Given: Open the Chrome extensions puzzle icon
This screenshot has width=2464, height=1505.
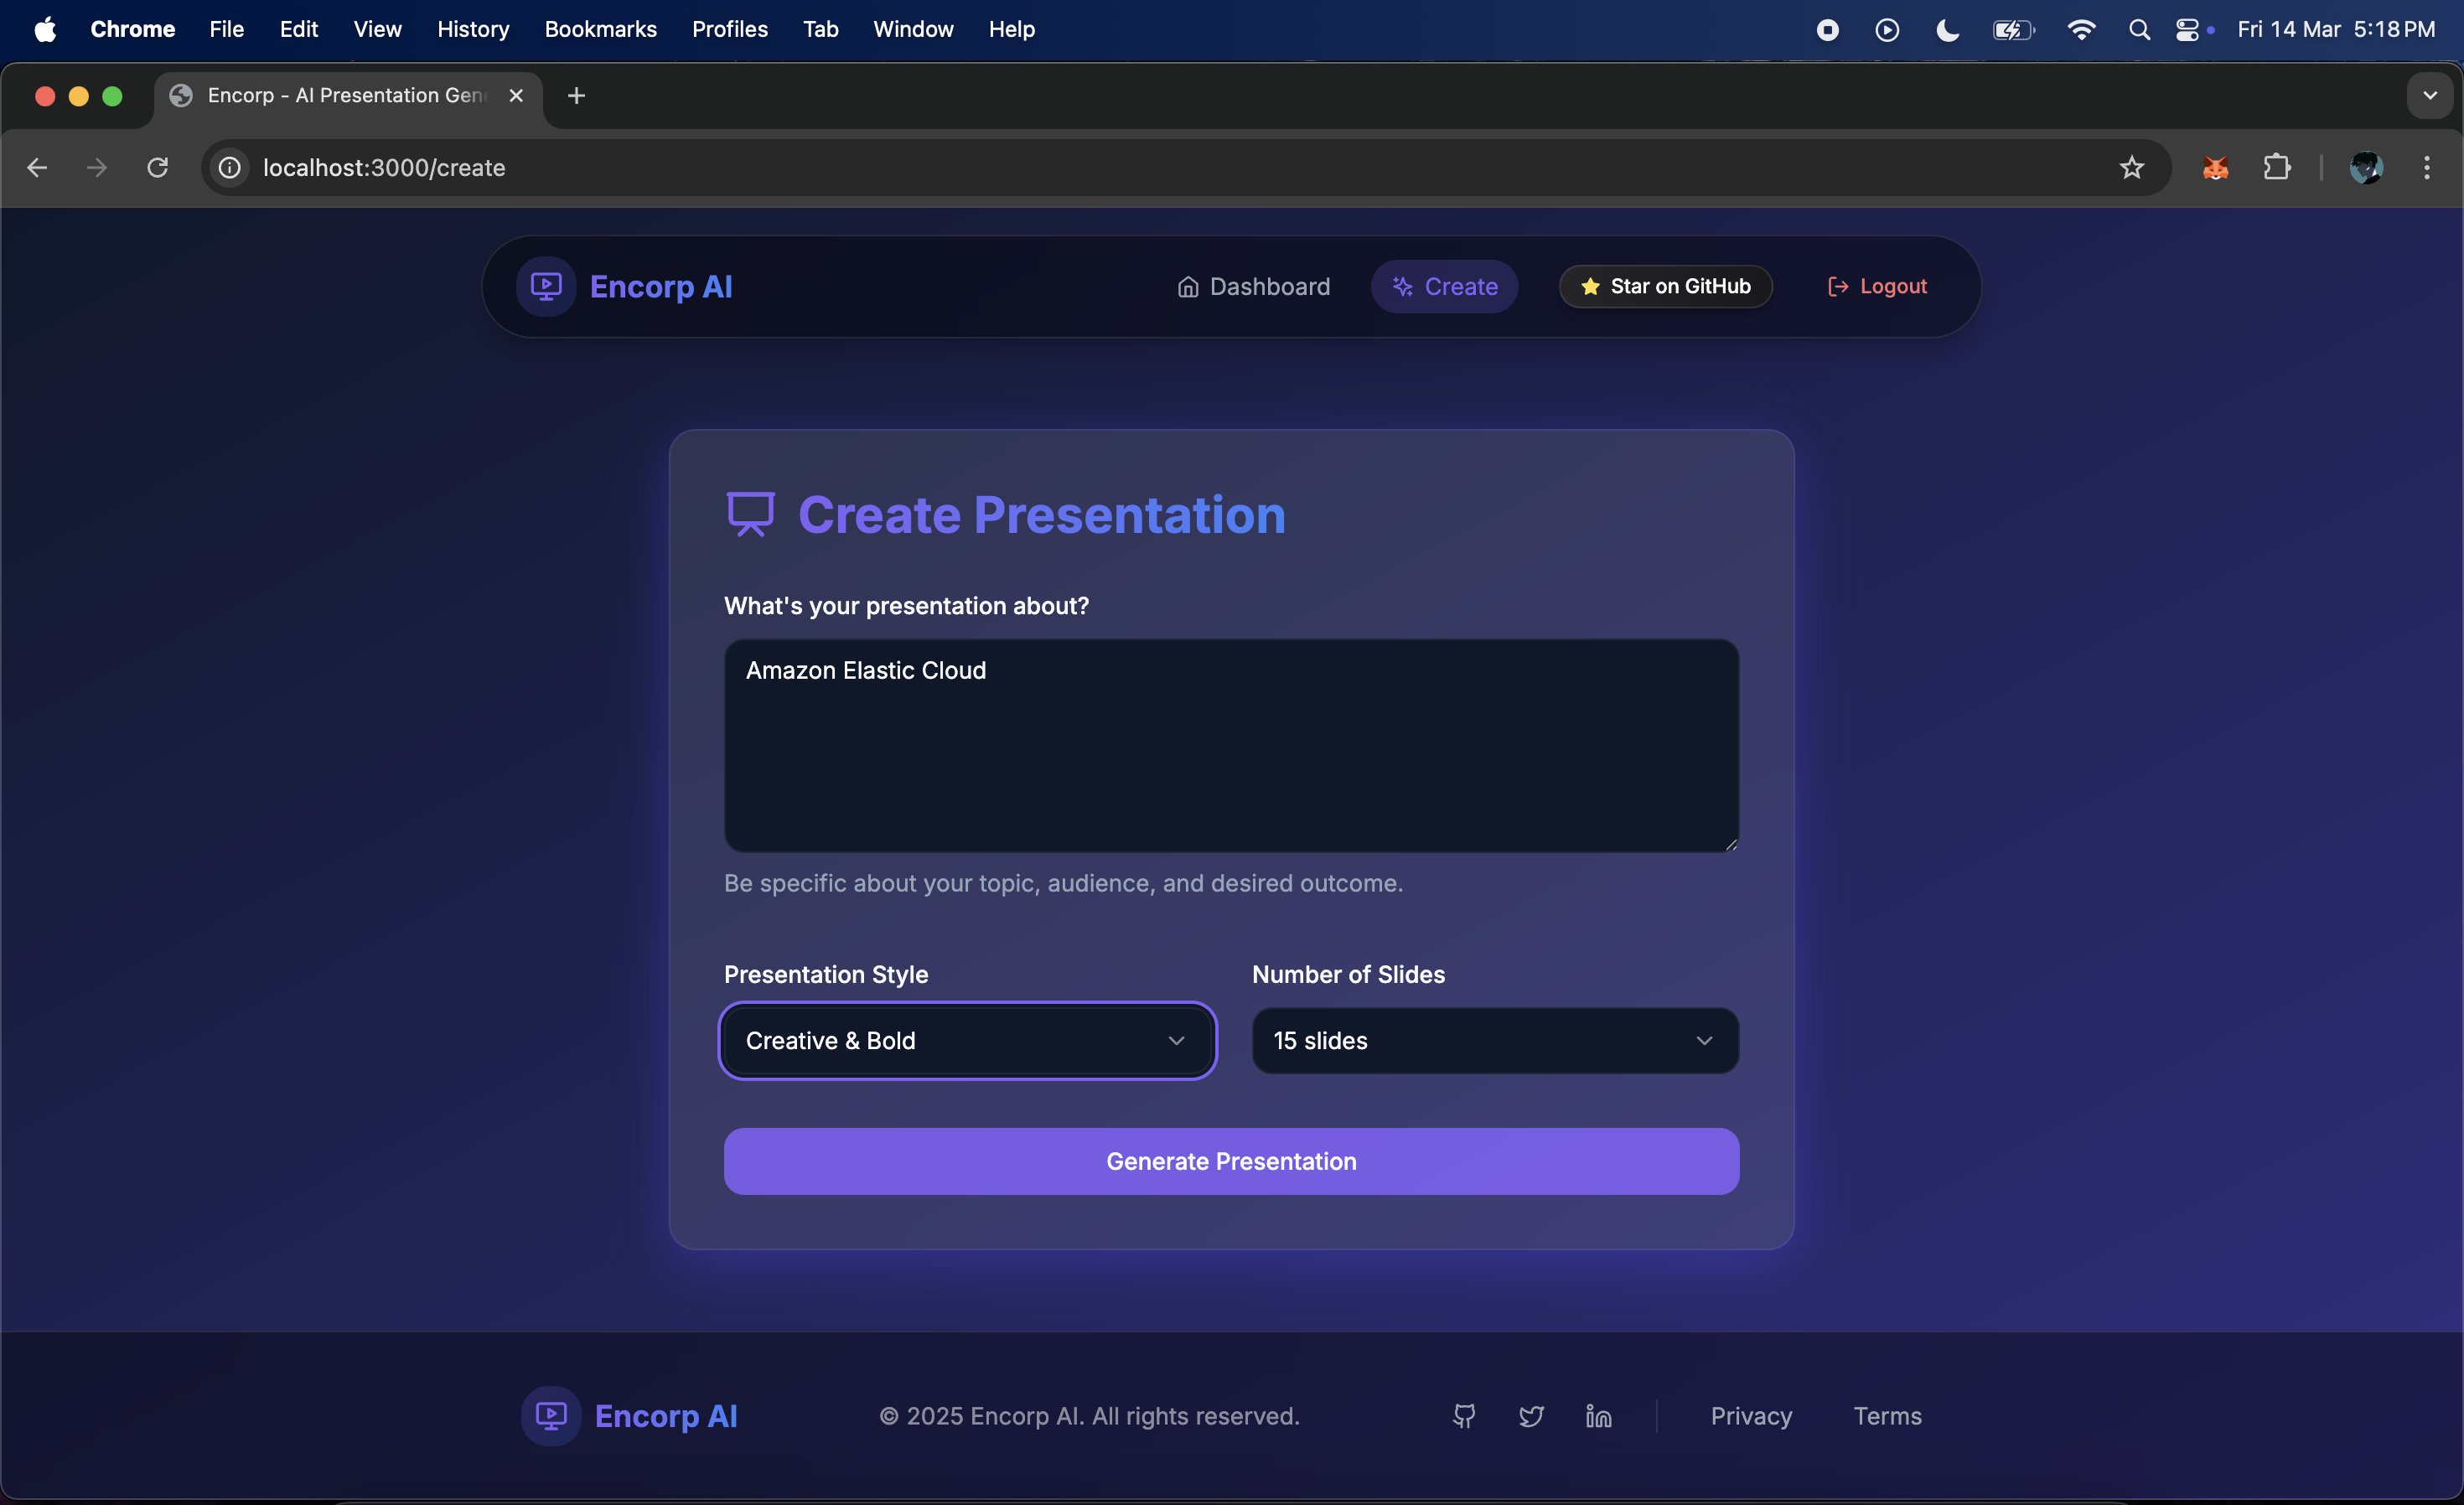Looking at the screenshot, I should click(x=2277, y=167).
